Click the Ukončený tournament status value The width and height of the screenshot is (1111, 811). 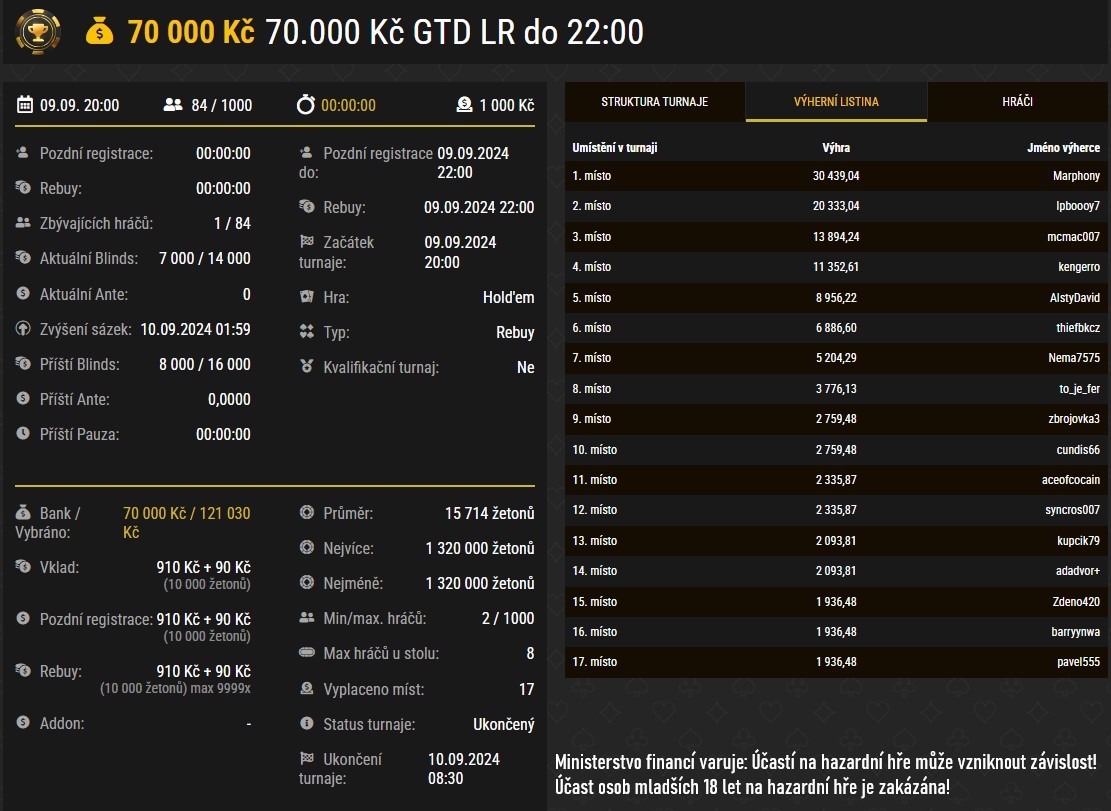click(x=504, y=724)
